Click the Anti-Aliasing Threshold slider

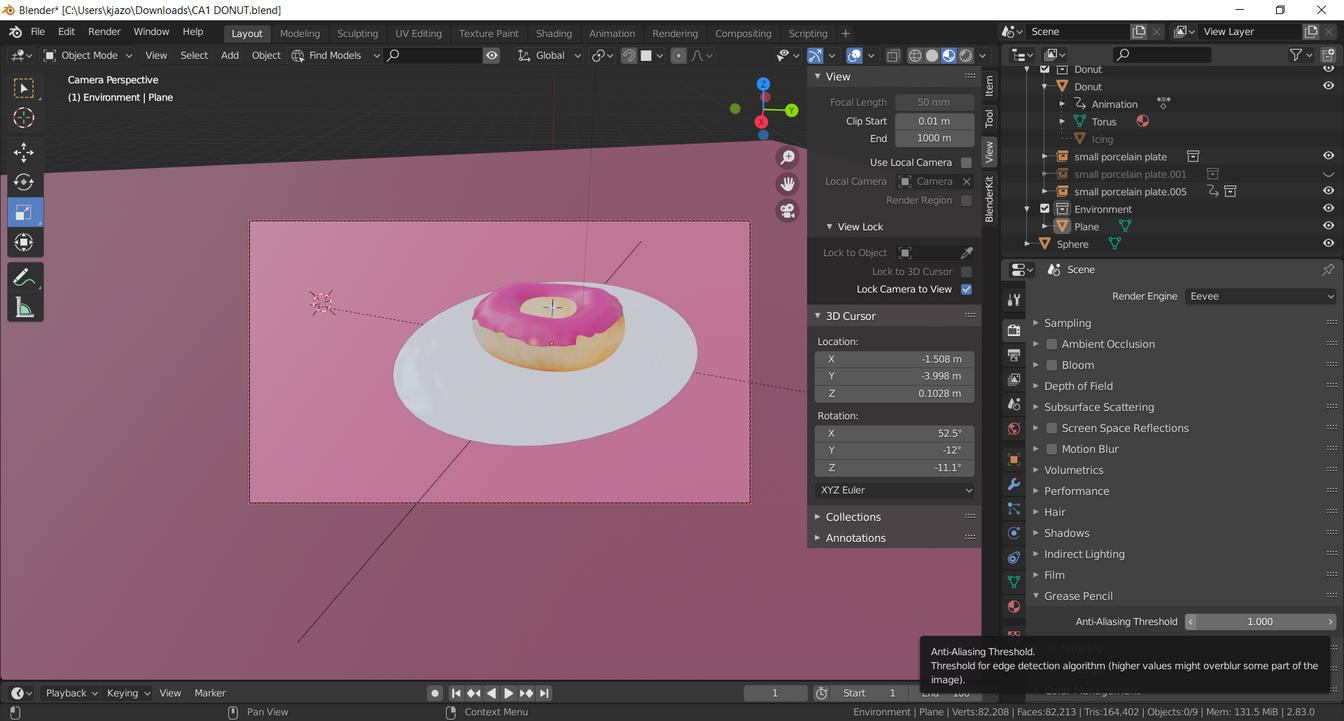tap(1260, 622)
